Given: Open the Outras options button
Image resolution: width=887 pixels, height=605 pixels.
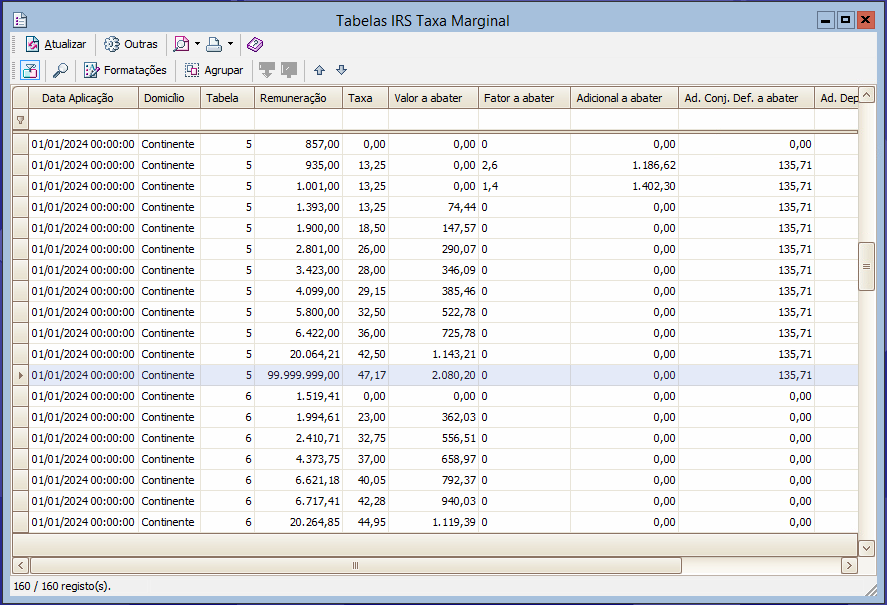Looking at the screenshot, I should point(131,44).
